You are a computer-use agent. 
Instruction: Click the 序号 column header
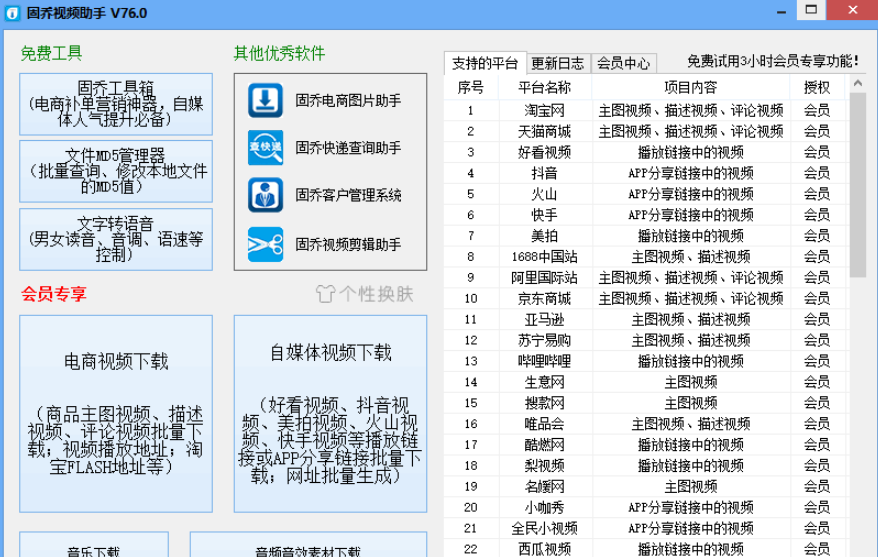click(x=470, y=87)
